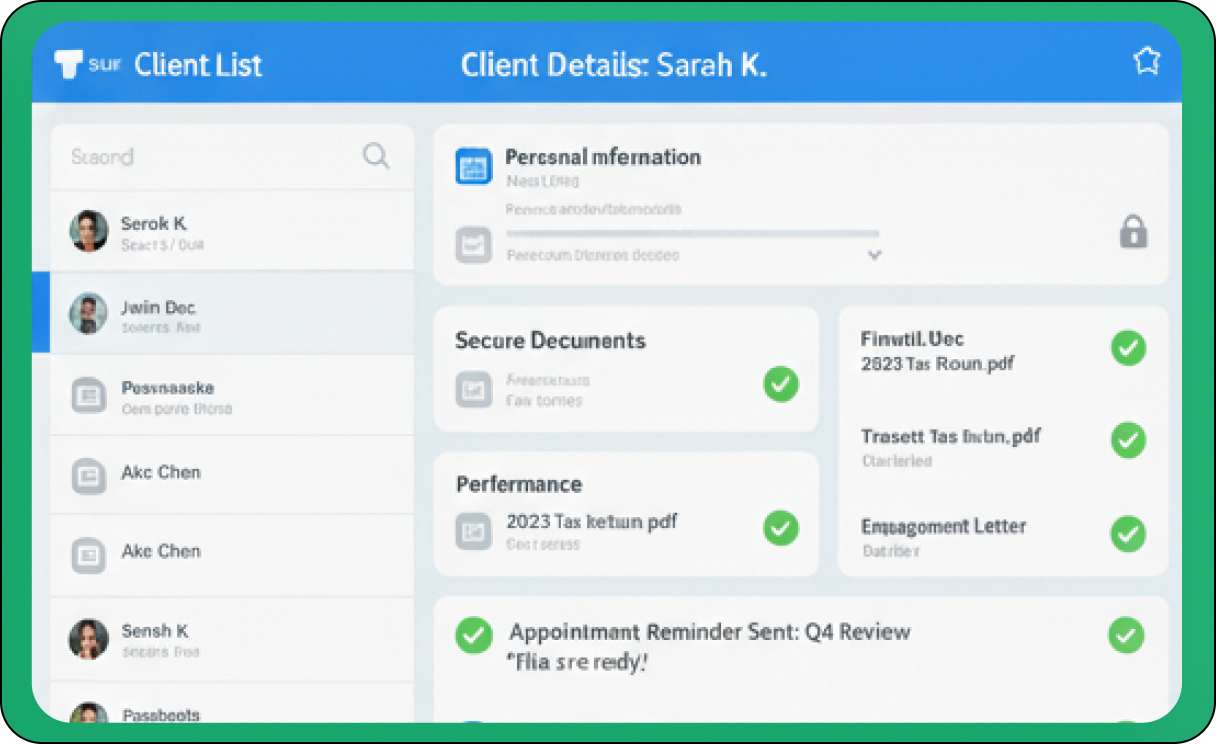Viewport: 1216px width, 744px height.
Task: Toggle the green check in Secure Documents card
Action: pos(780,384)
